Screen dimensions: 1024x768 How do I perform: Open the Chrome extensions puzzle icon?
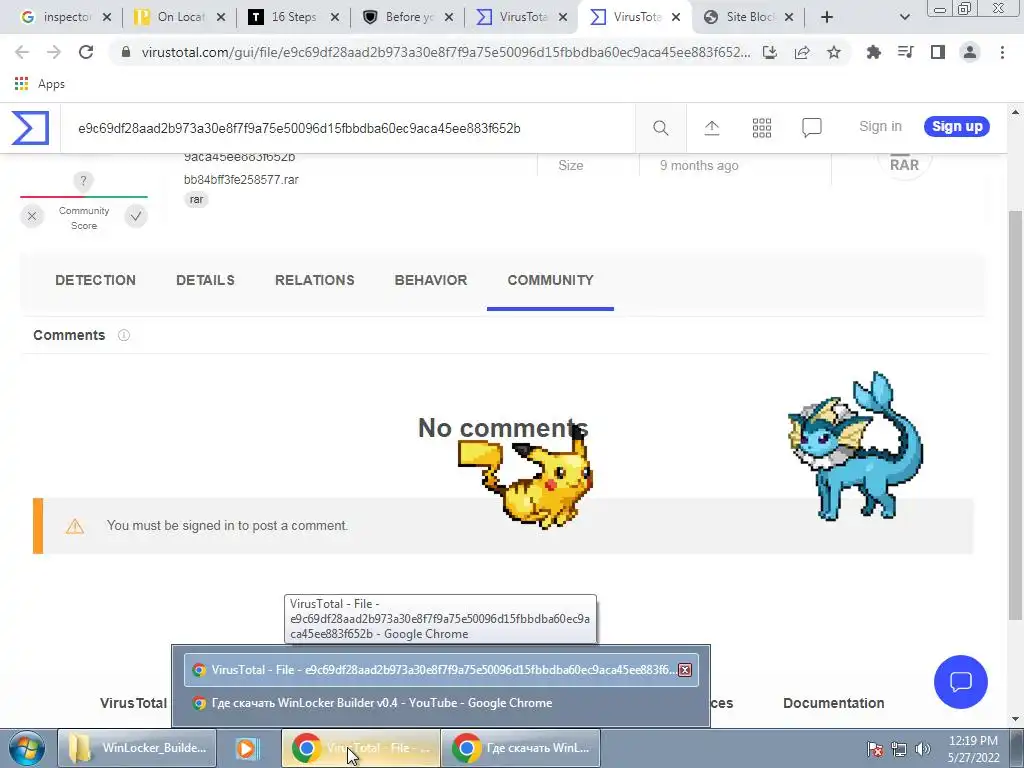pos(873,52)
